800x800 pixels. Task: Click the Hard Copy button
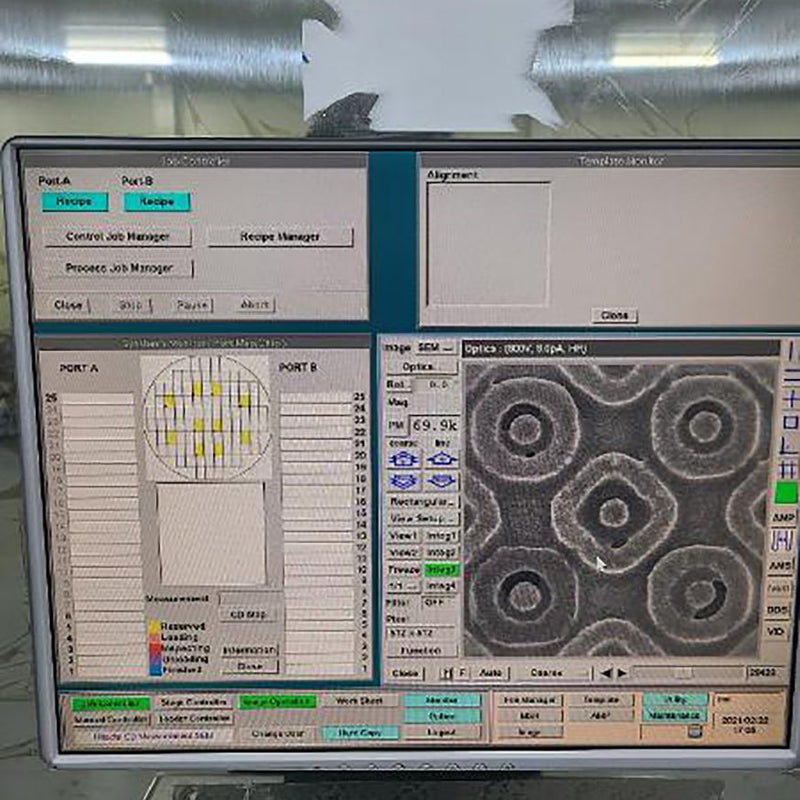360,733
